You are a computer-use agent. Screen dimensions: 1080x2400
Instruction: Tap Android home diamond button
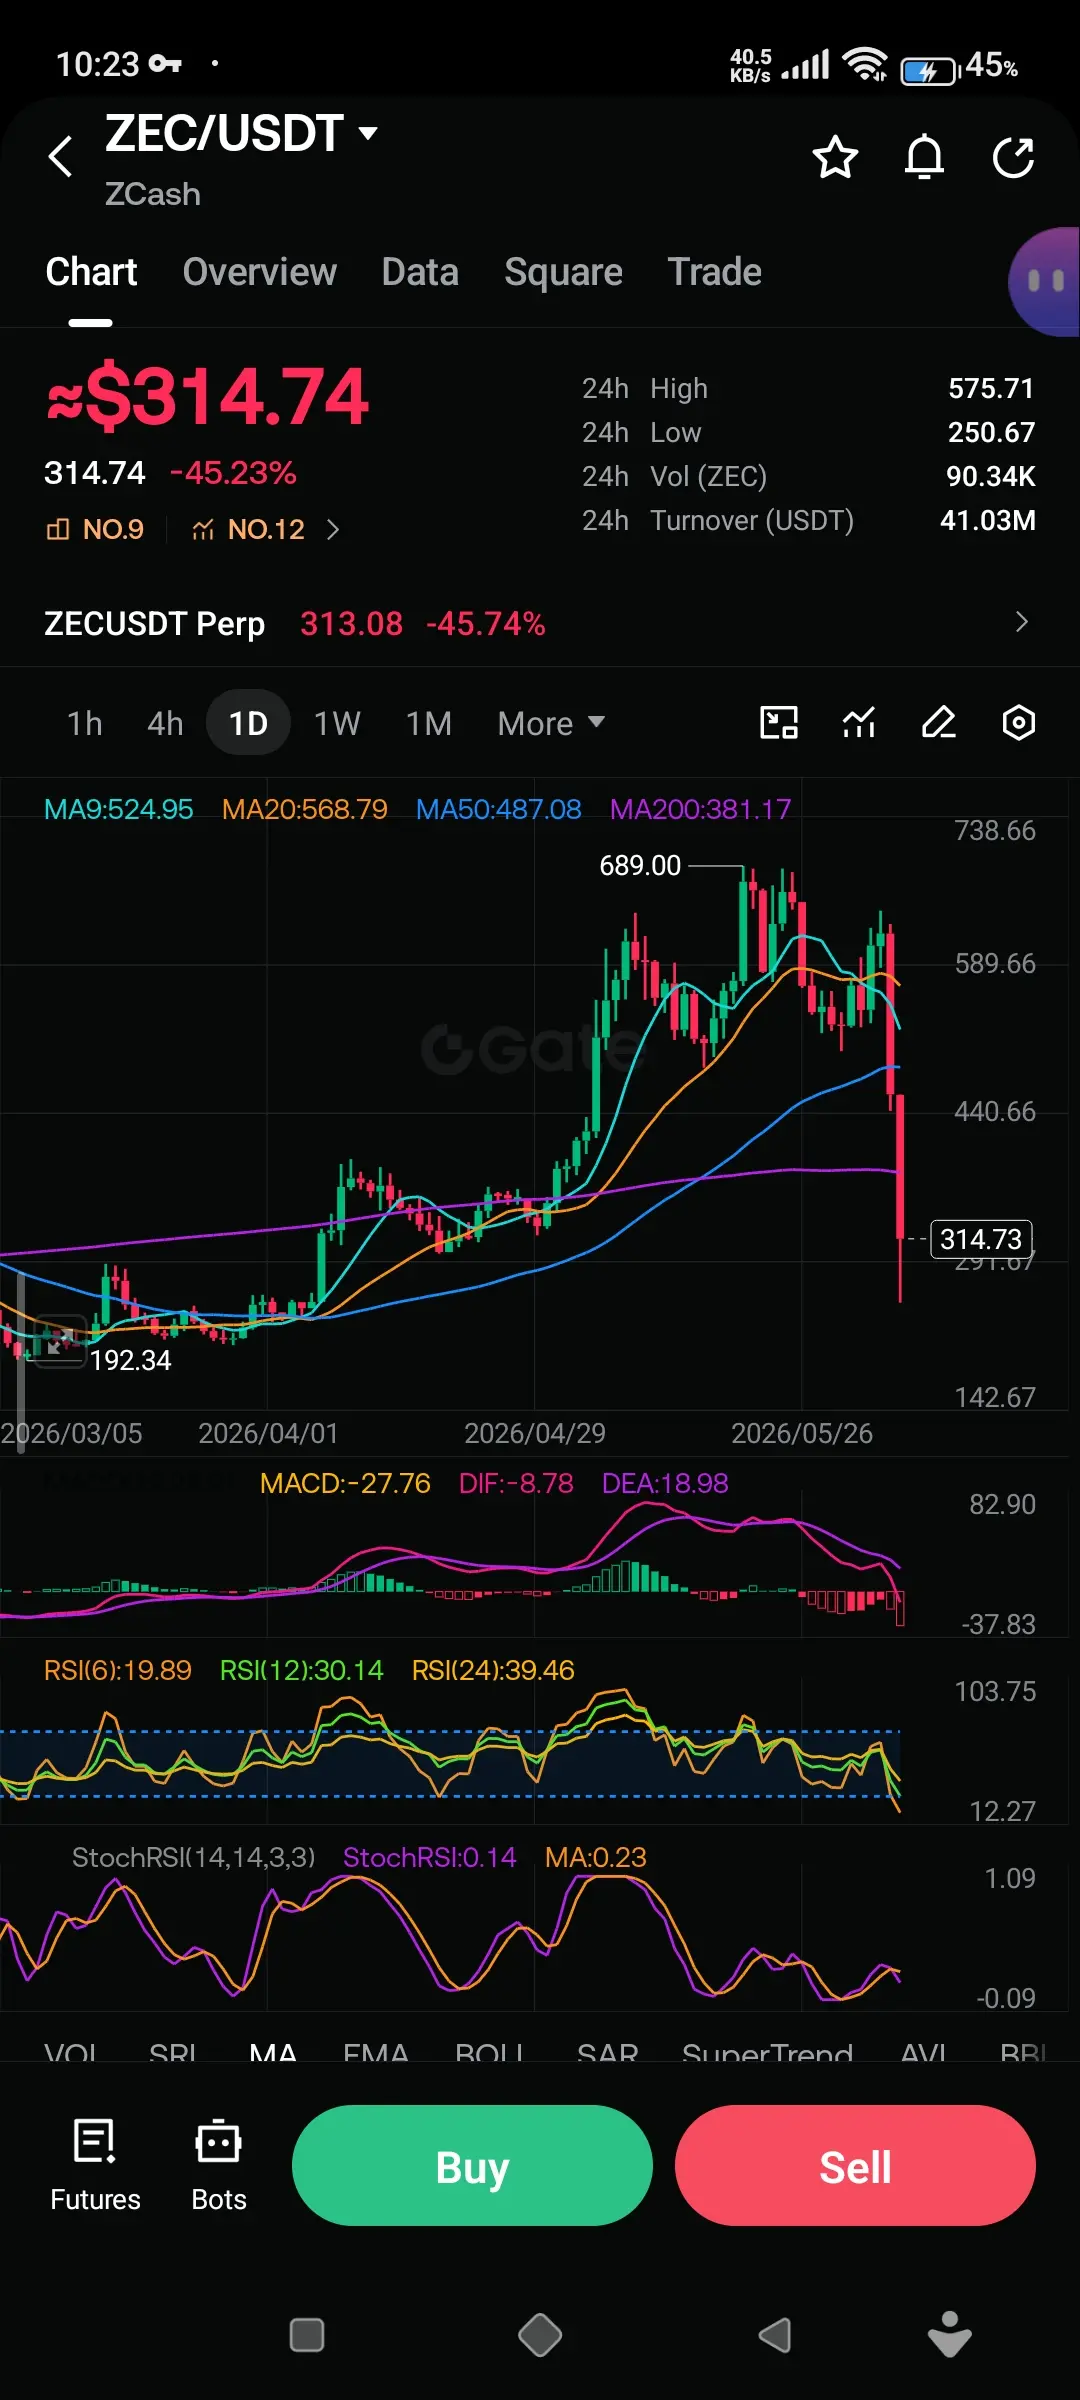(x=540, y=2336)
